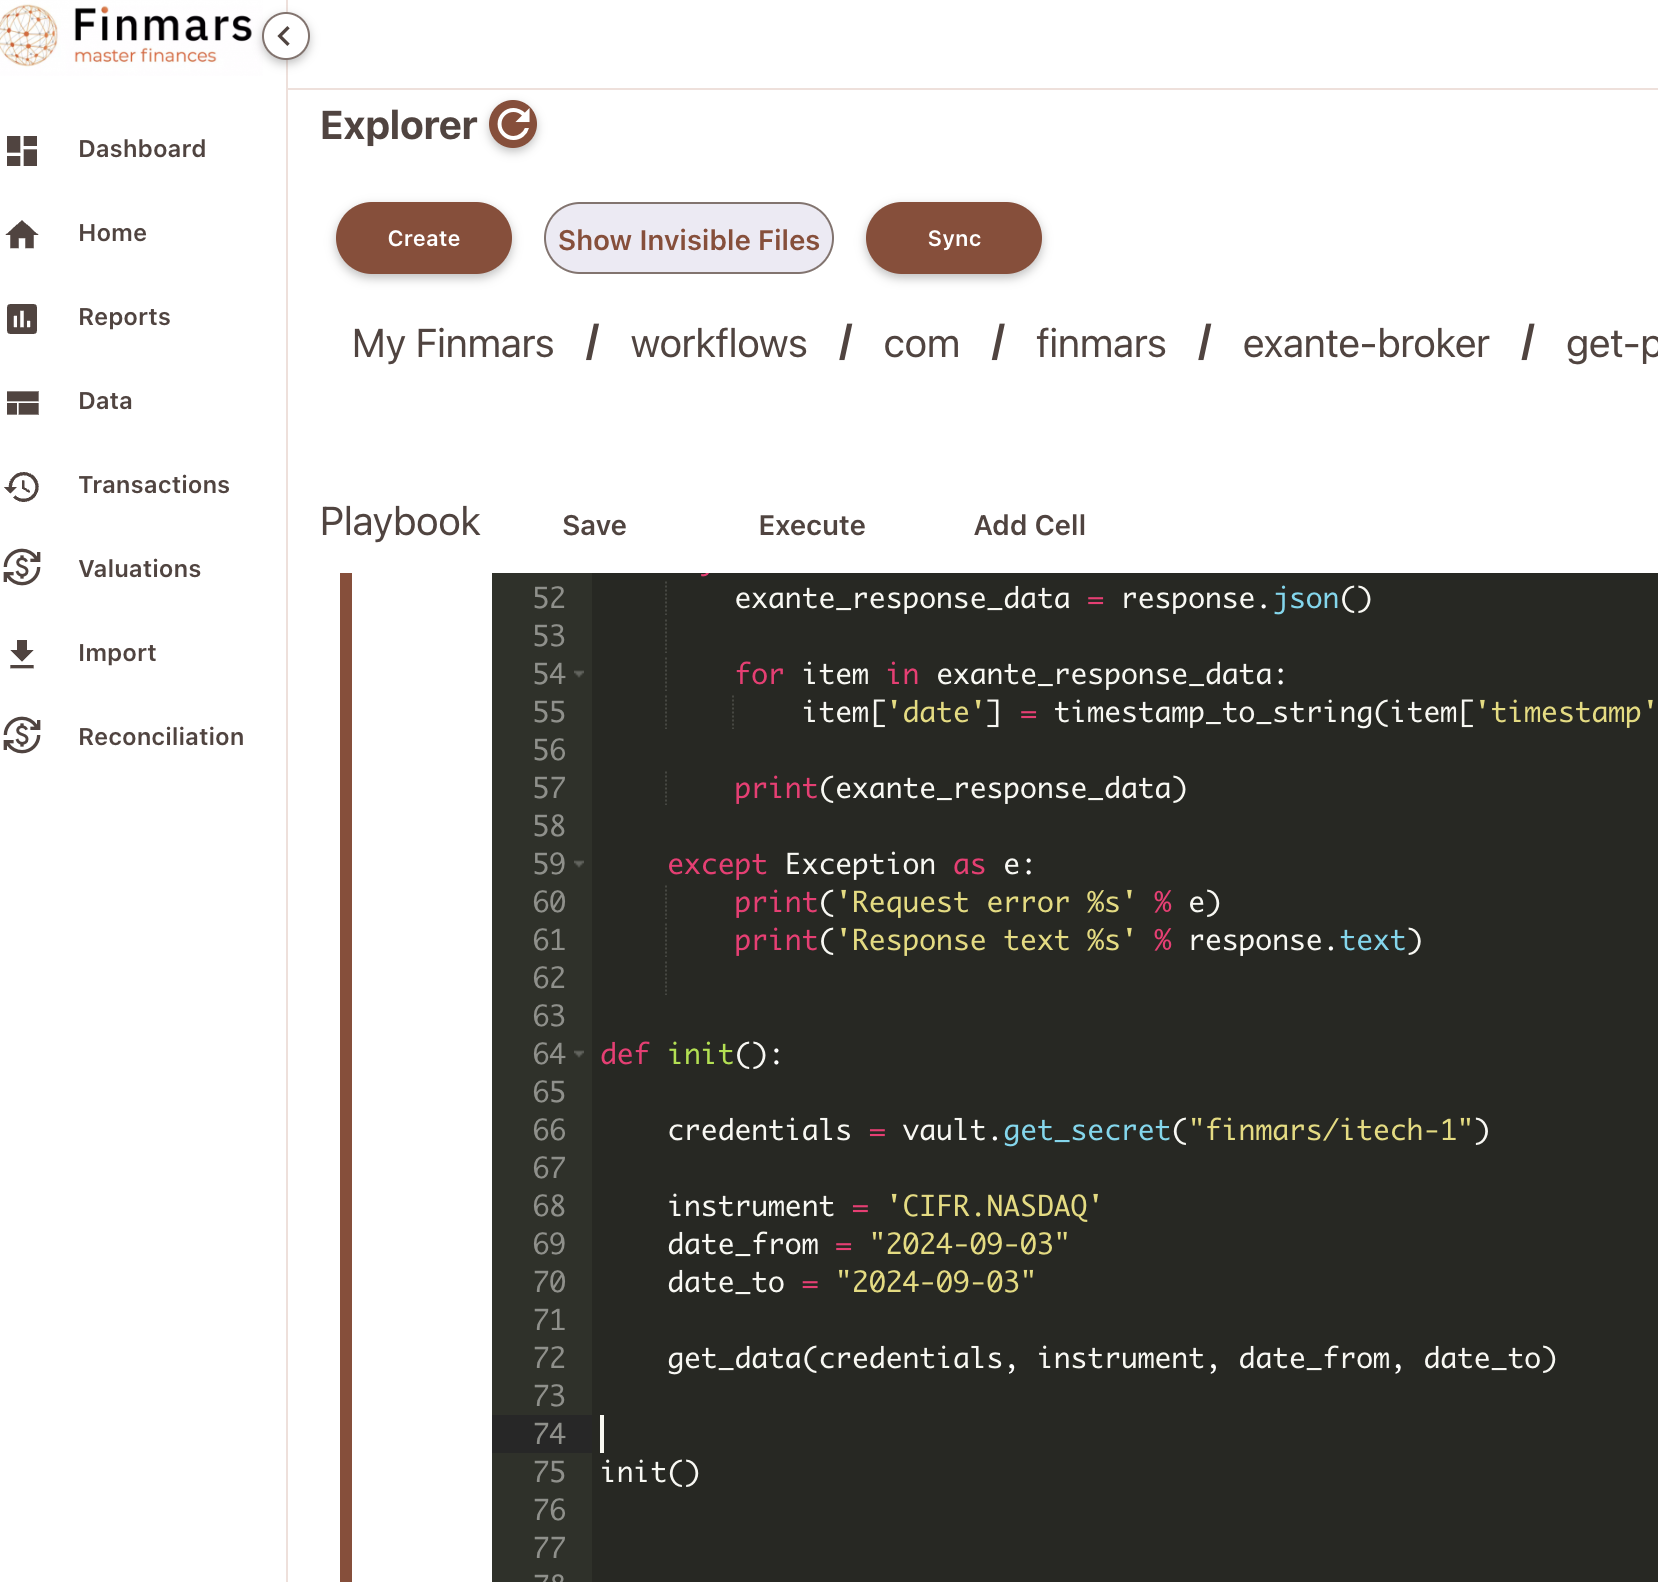Place cursor on 'CIFR.NASDAQ' string
The width and height of the screenshot is (1658, 1582).
point(994,1206)
